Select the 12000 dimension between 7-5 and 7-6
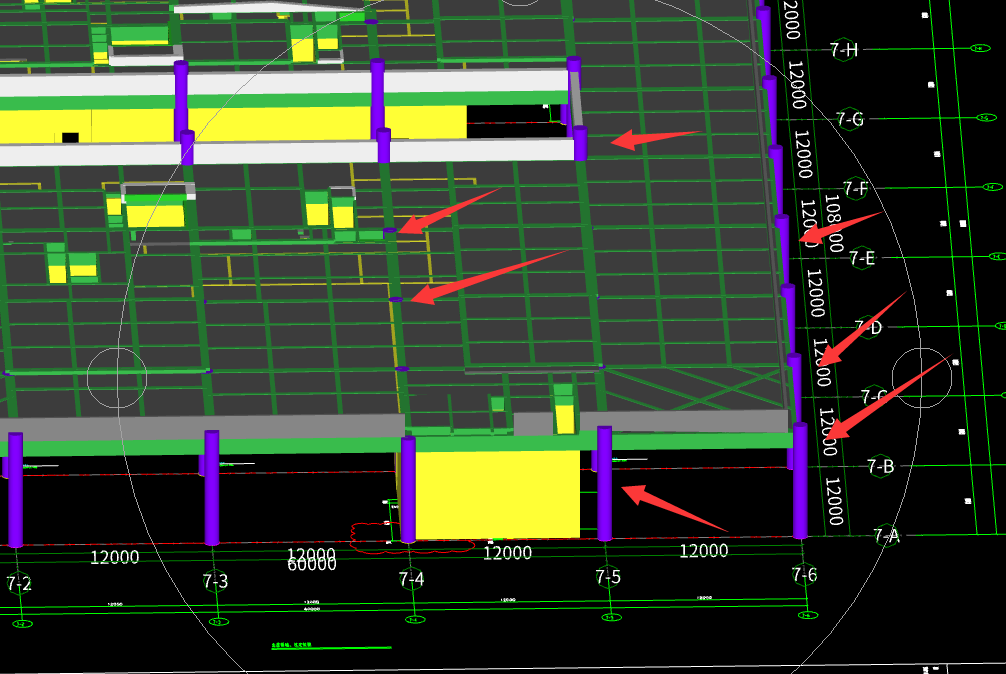This screenshot has height=674, width=1006. coord(703,550)
